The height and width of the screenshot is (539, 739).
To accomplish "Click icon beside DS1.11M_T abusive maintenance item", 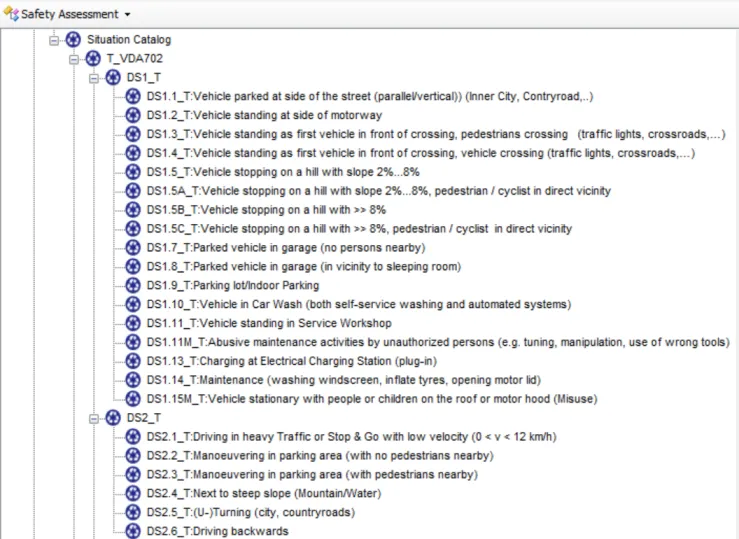I will [133, 342].
